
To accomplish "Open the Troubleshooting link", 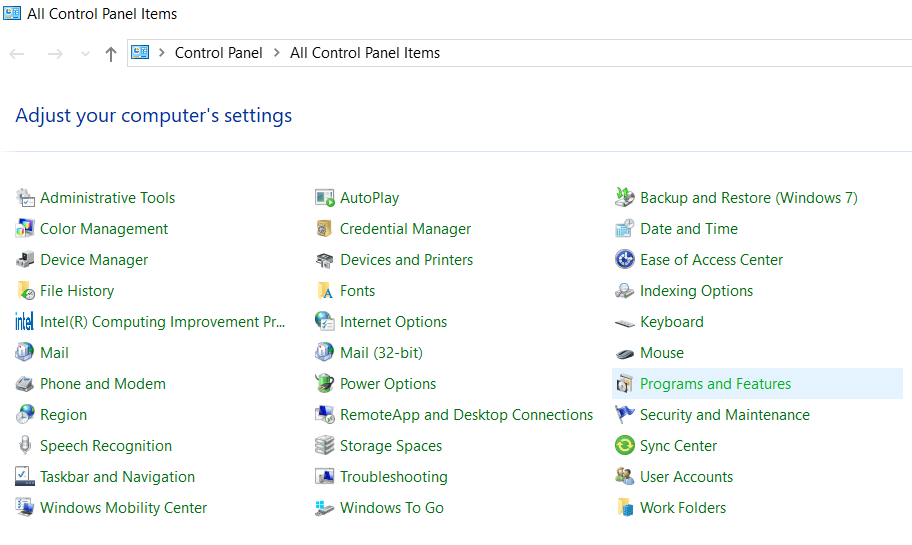I will (x=393, y=477).
